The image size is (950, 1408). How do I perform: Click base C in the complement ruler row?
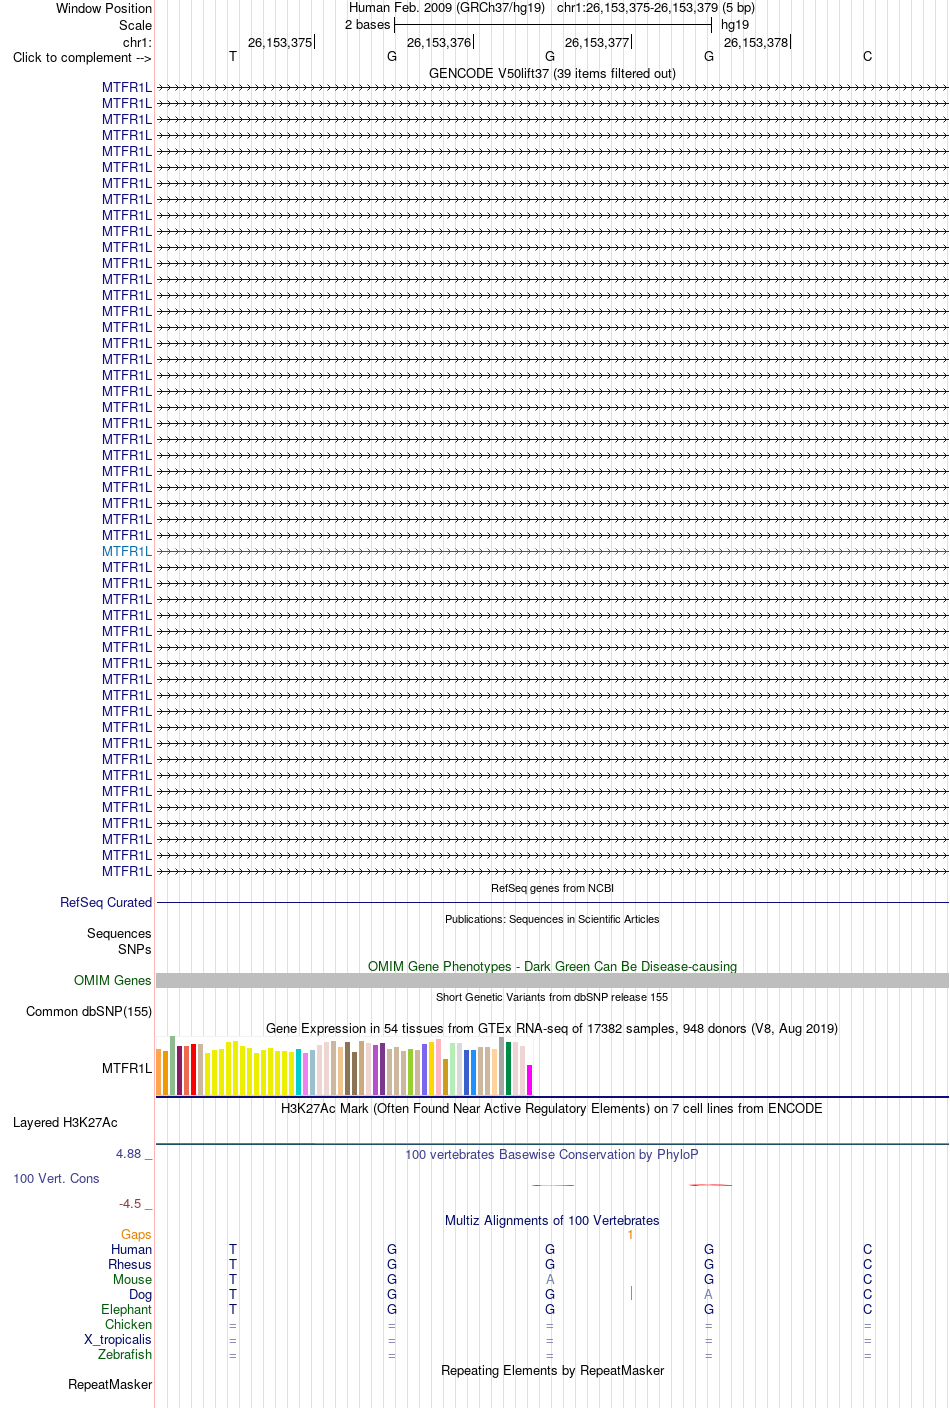[867, 57]
